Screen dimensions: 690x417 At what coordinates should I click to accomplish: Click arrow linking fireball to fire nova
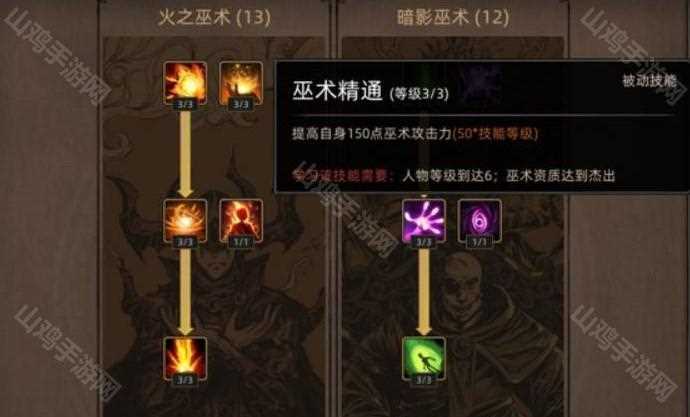pyautogui.click(x=185, y=154)
